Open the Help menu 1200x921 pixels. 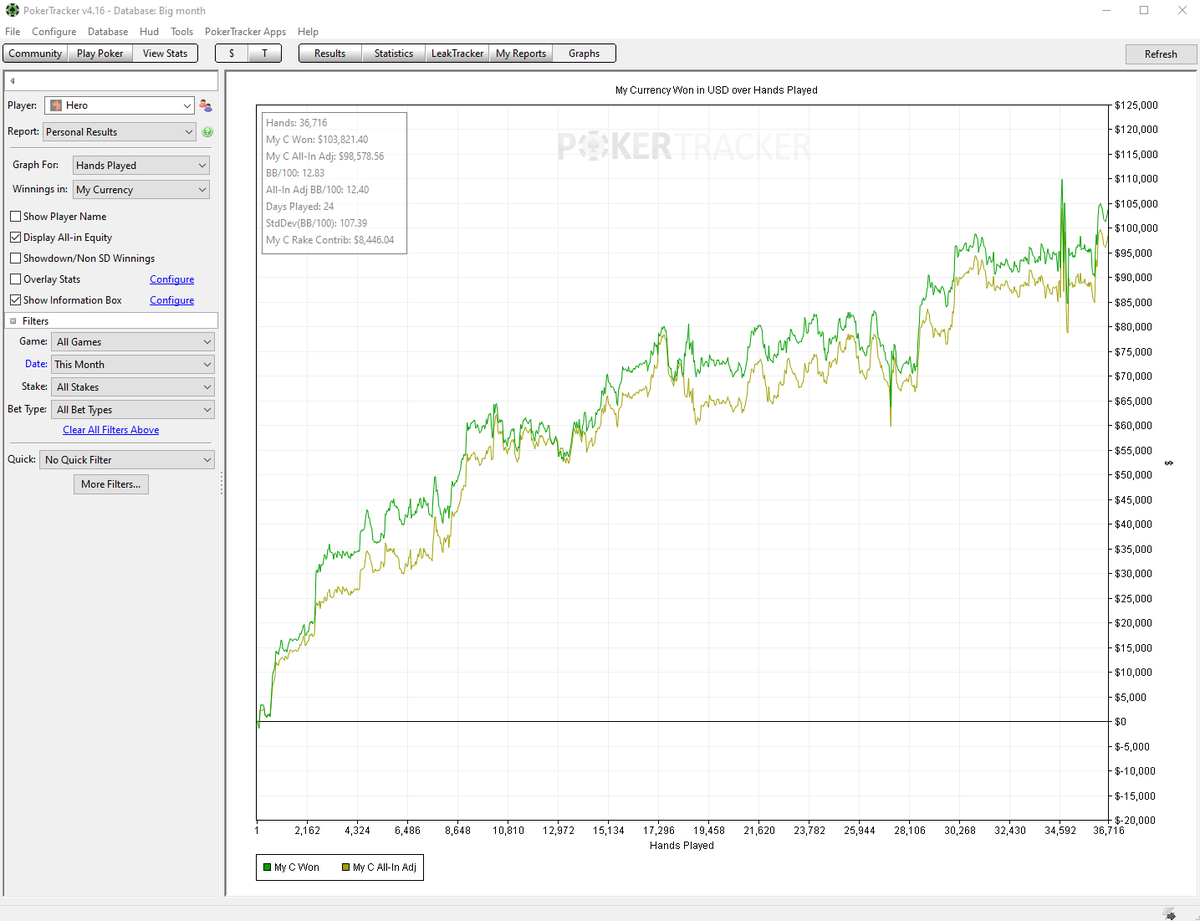coord(308,32)
